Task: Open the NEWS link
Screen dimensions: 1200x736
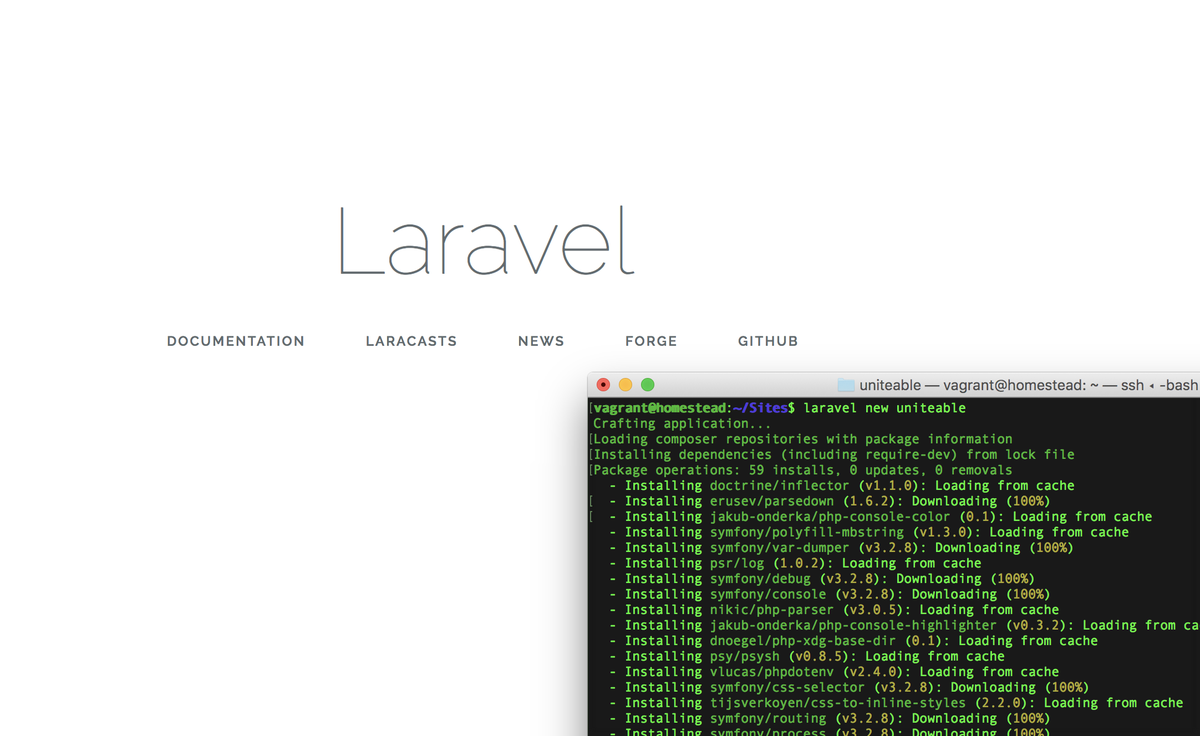Action: point(541,341)
